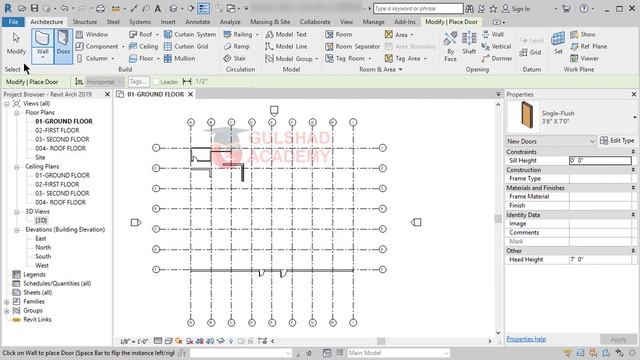Screen dimensions: 640x360
Task: Click the keyword search box
Action: pos(418,9)
